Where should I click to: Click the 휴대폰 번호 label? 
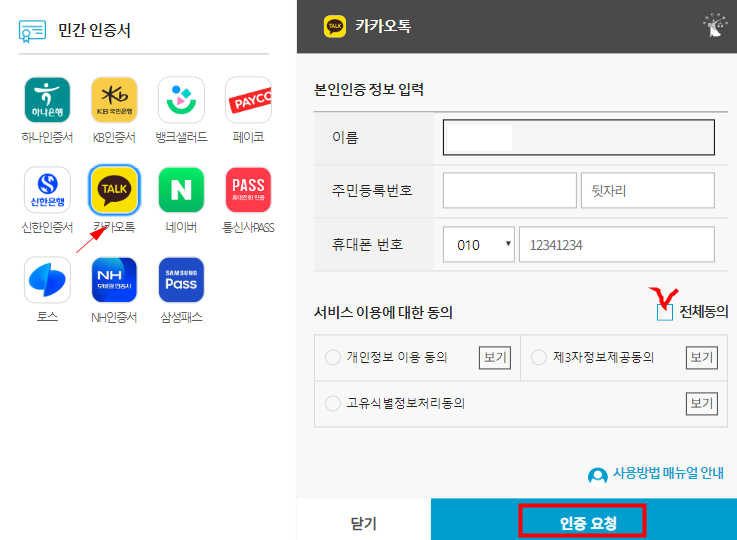click(x=367, y=244)
